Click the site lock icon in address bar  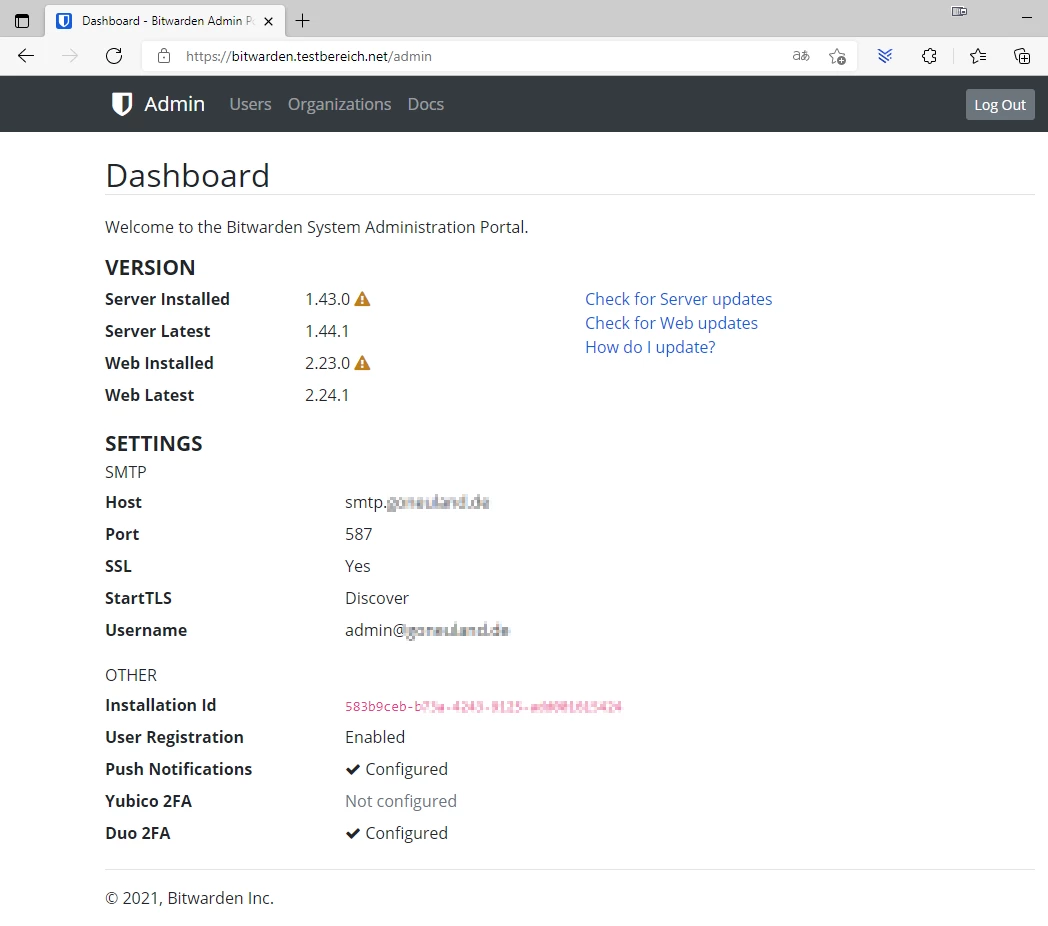click(x=164, y=56)
